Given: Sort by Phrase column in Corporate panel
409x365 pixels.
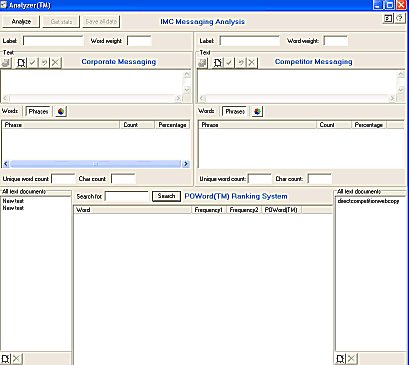Looking at the screenshot, I should coord(61,125).
